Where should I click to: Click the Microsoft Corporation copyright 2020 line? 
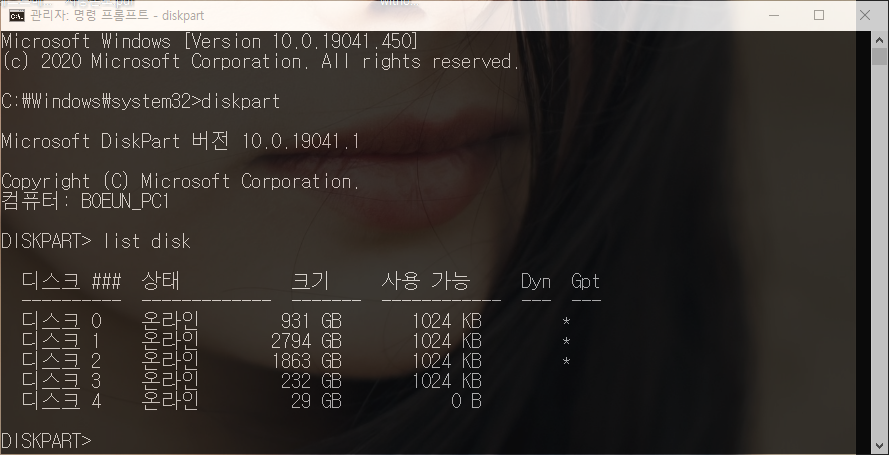[x=260, y=61]
